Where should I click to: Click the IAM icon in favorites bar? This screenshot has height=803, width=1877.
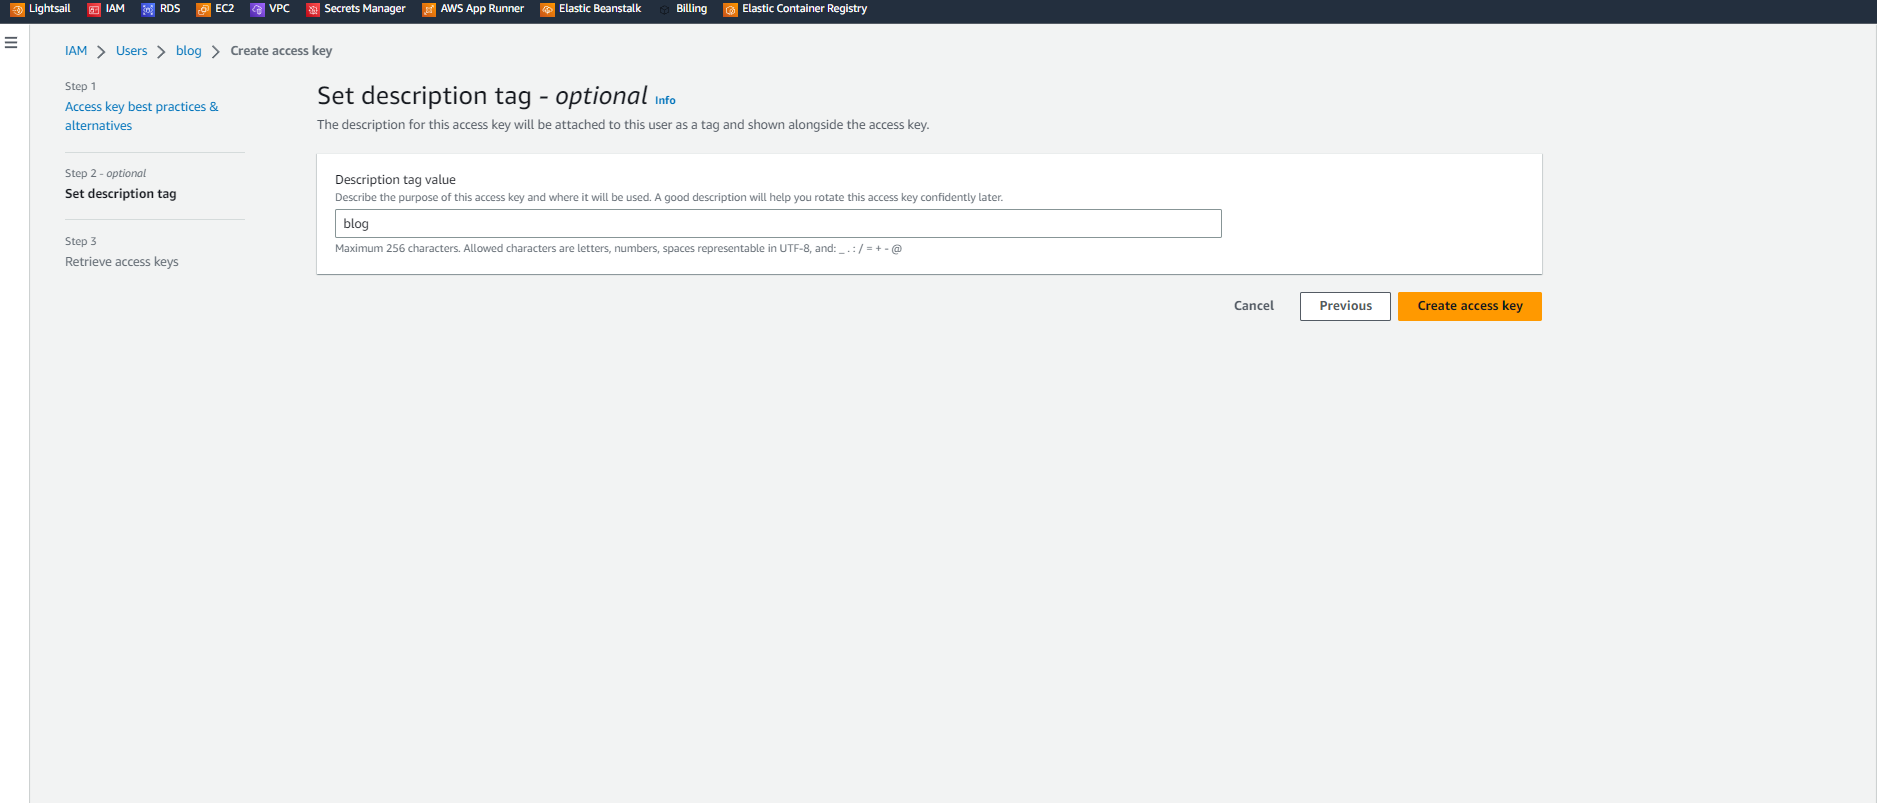coord(94,9)
